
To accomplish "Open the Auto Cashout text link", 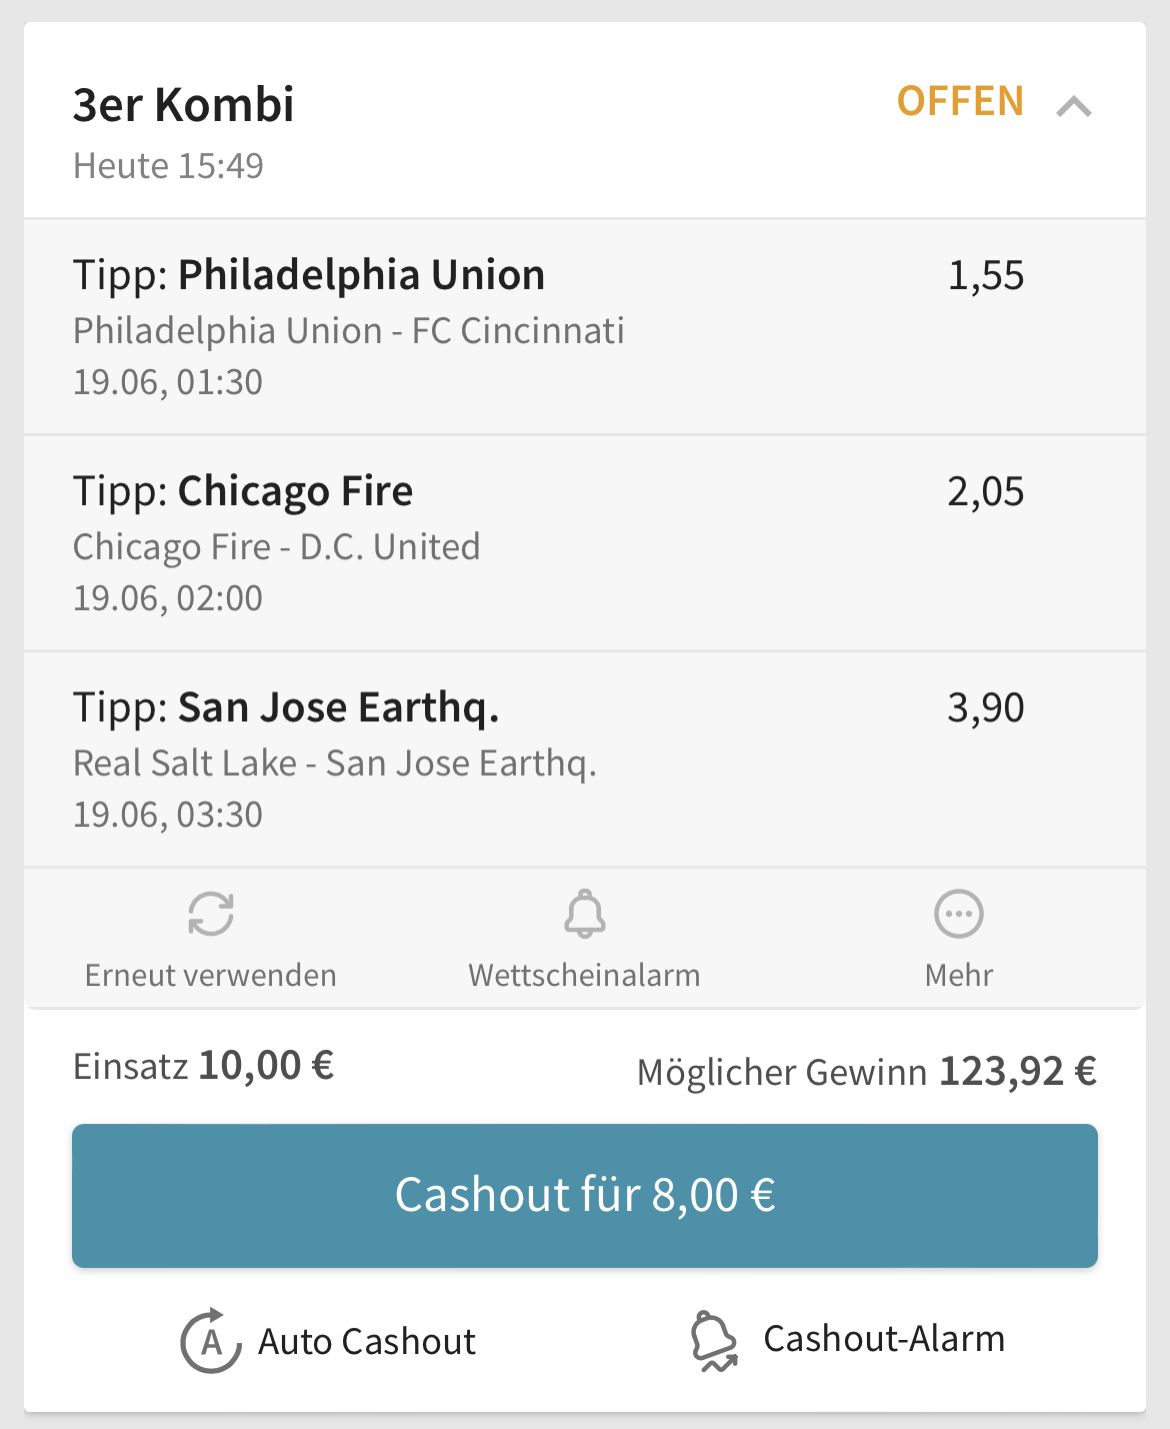I will 367,1342.
